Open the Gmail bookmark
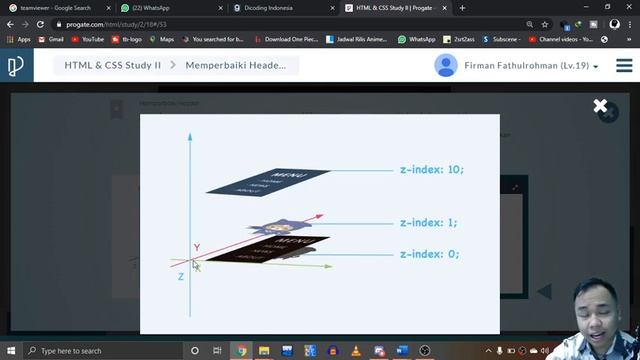Viewport: 640px width, 360px height. (51, 39)
